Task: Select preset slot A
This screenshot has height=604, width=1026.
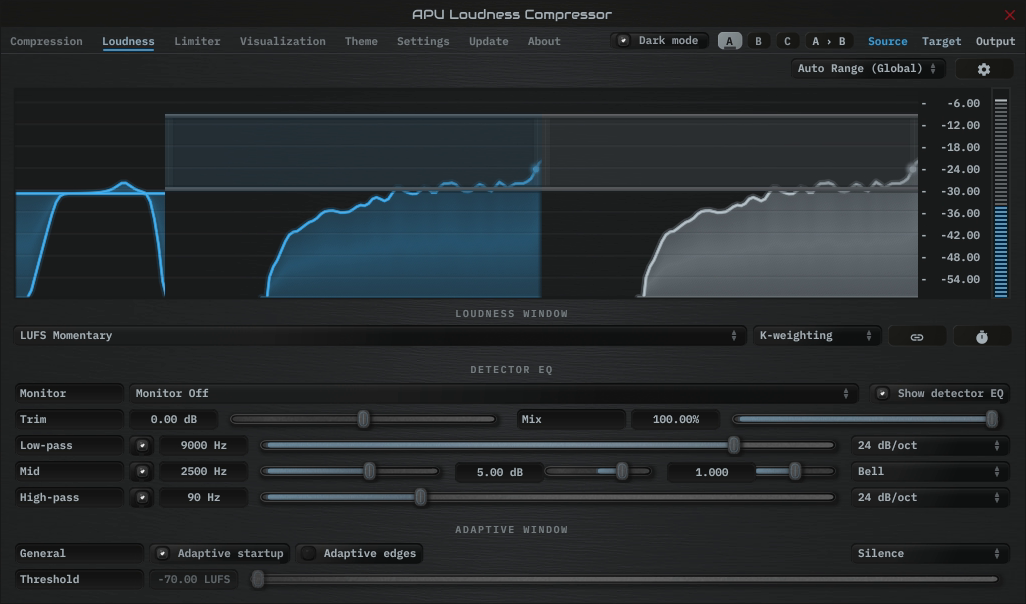Action: pyautogui.click(x=730, y=41)
